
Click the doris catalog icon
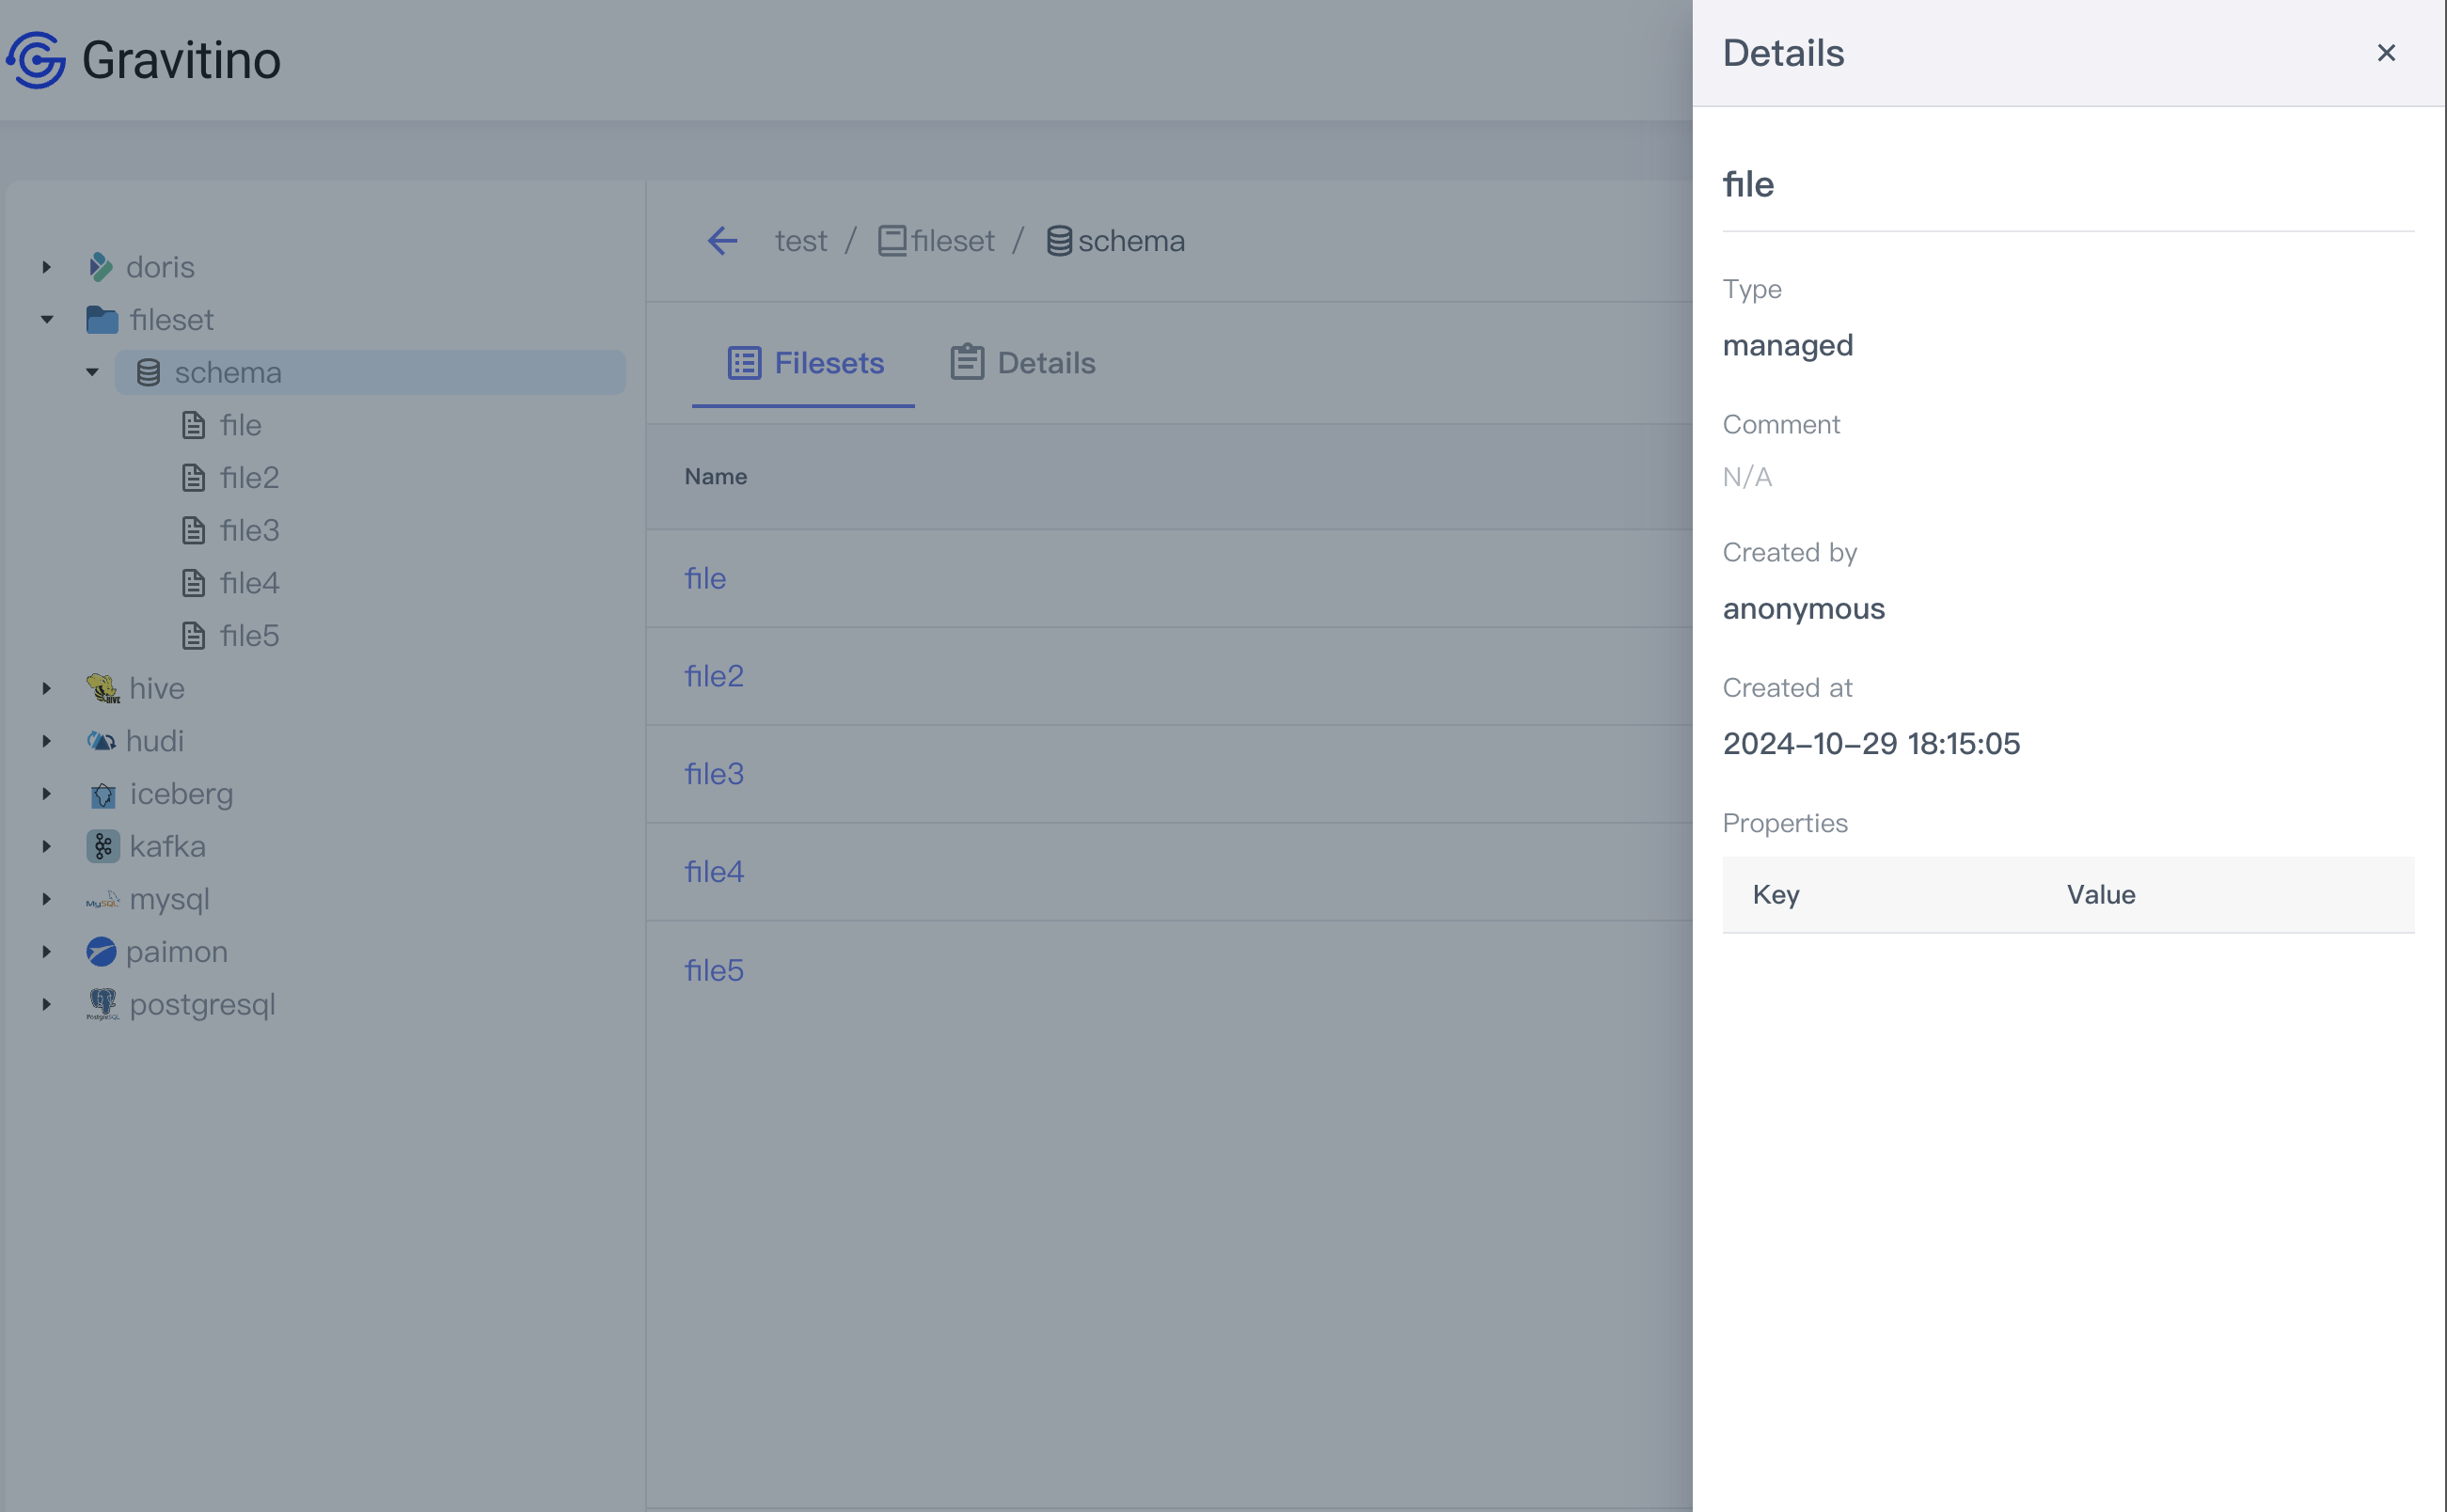(x=100, y=267)
